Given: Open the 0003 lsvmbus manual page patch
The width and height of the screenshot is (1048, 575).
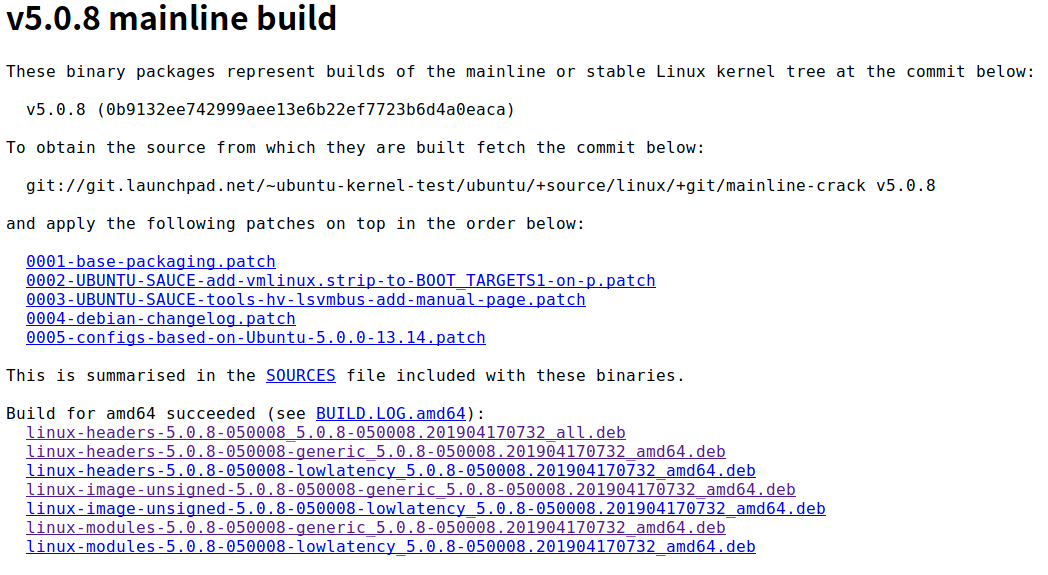Looking at the screenshot, I should (305, 300).
